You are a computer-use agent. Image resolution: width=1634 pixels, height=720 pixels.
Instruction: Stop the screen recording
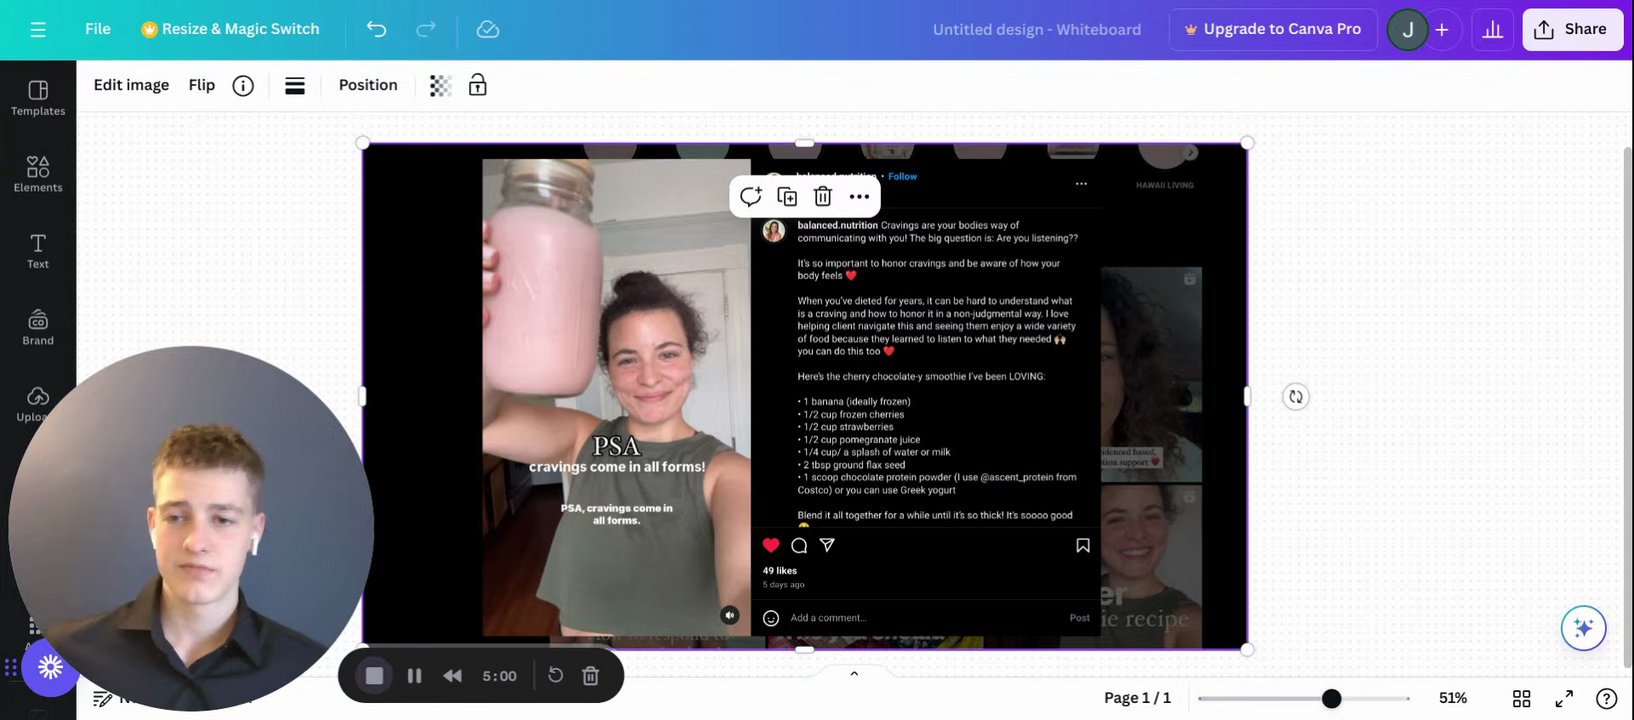pos(374,676)
